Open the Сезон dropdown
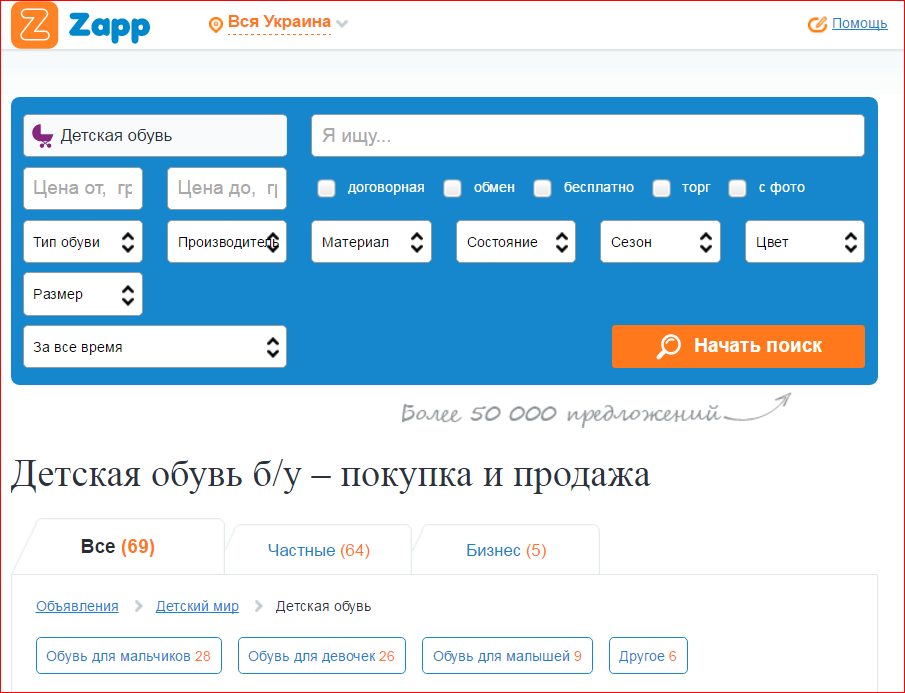Image resolution: width=905 pixels, height=693 pixels. (x=660, y=242)
